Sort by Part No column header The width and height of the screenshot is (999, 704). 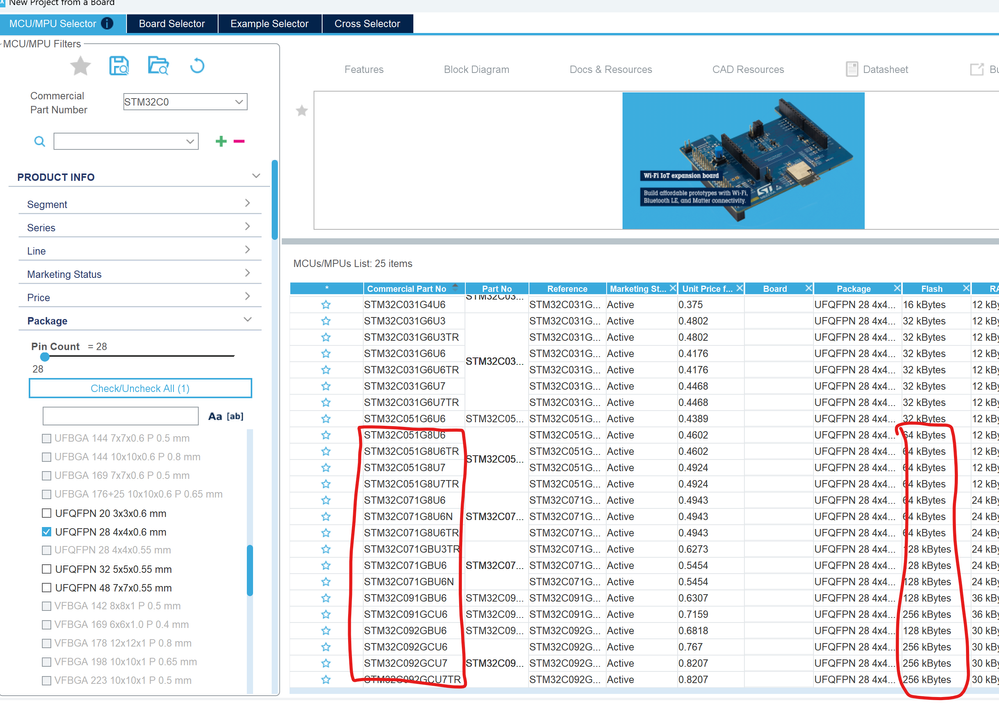(497, 289)
